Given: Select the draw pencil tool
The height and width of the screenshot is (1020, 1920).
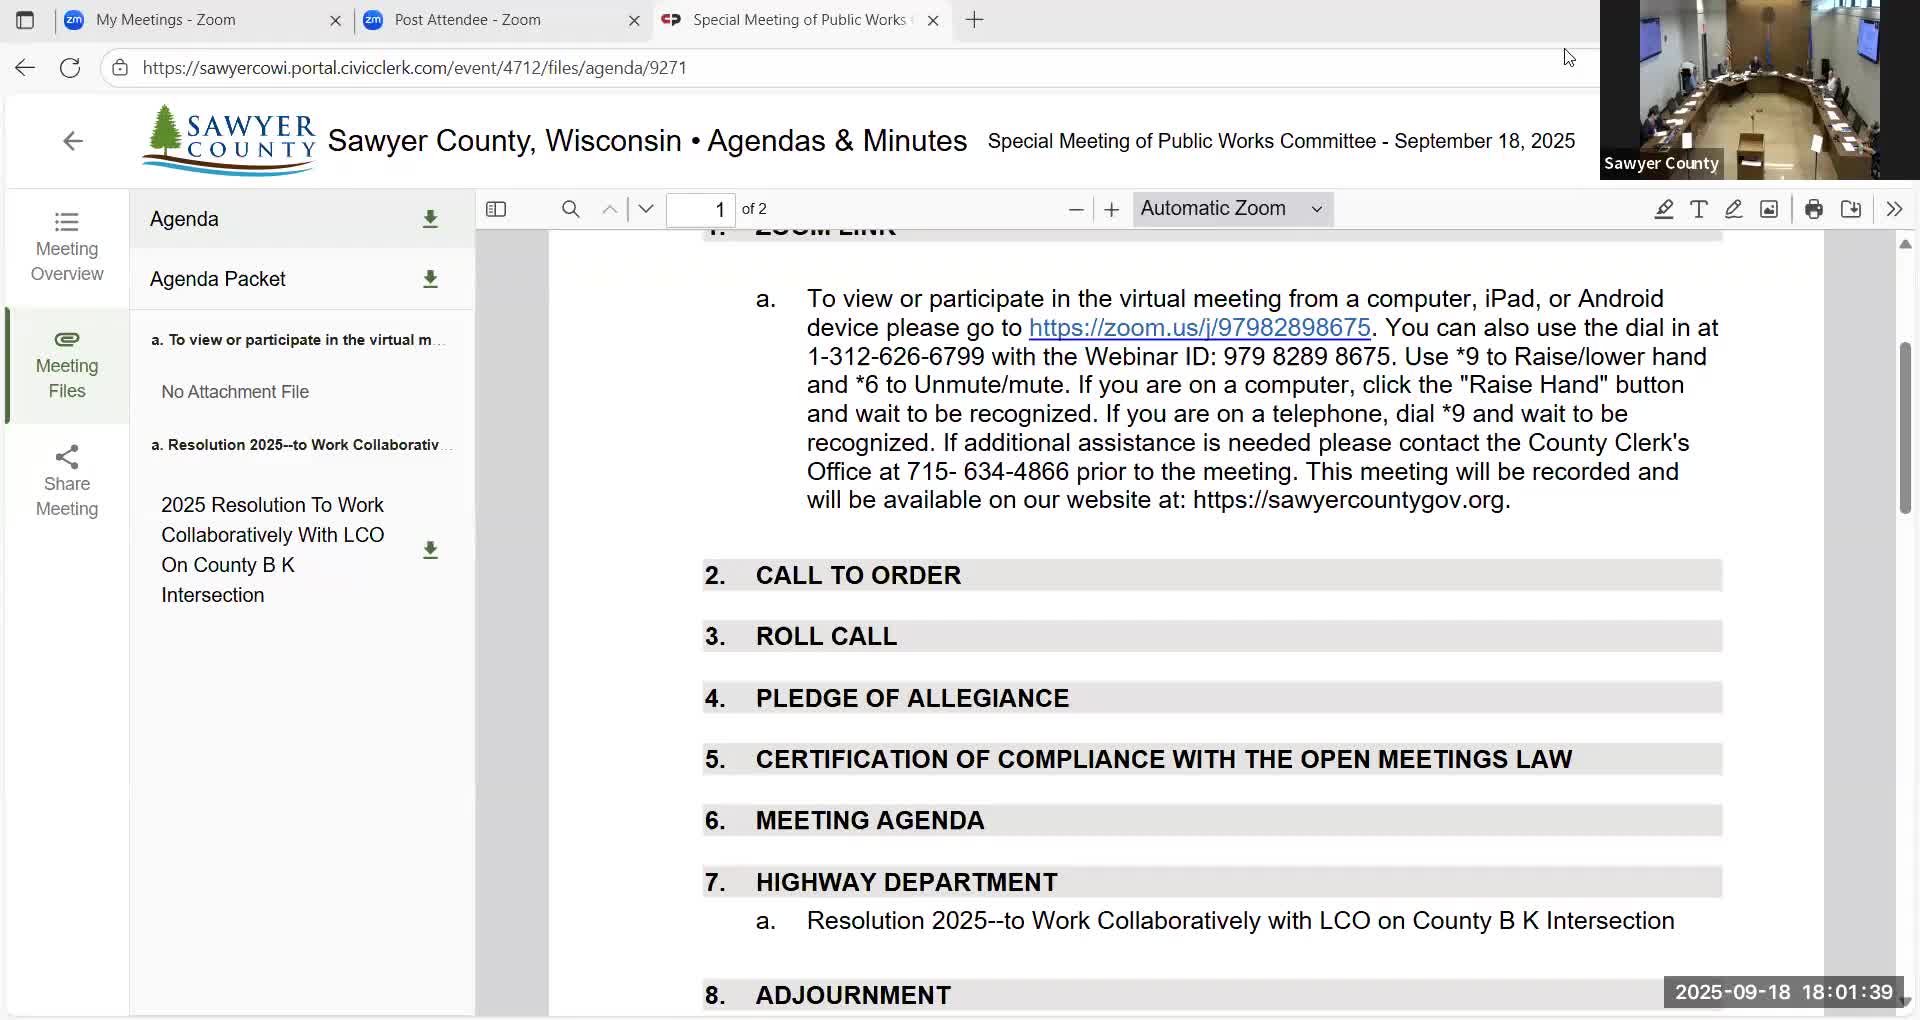Looking at the screenshot, I should point(1733,209).
